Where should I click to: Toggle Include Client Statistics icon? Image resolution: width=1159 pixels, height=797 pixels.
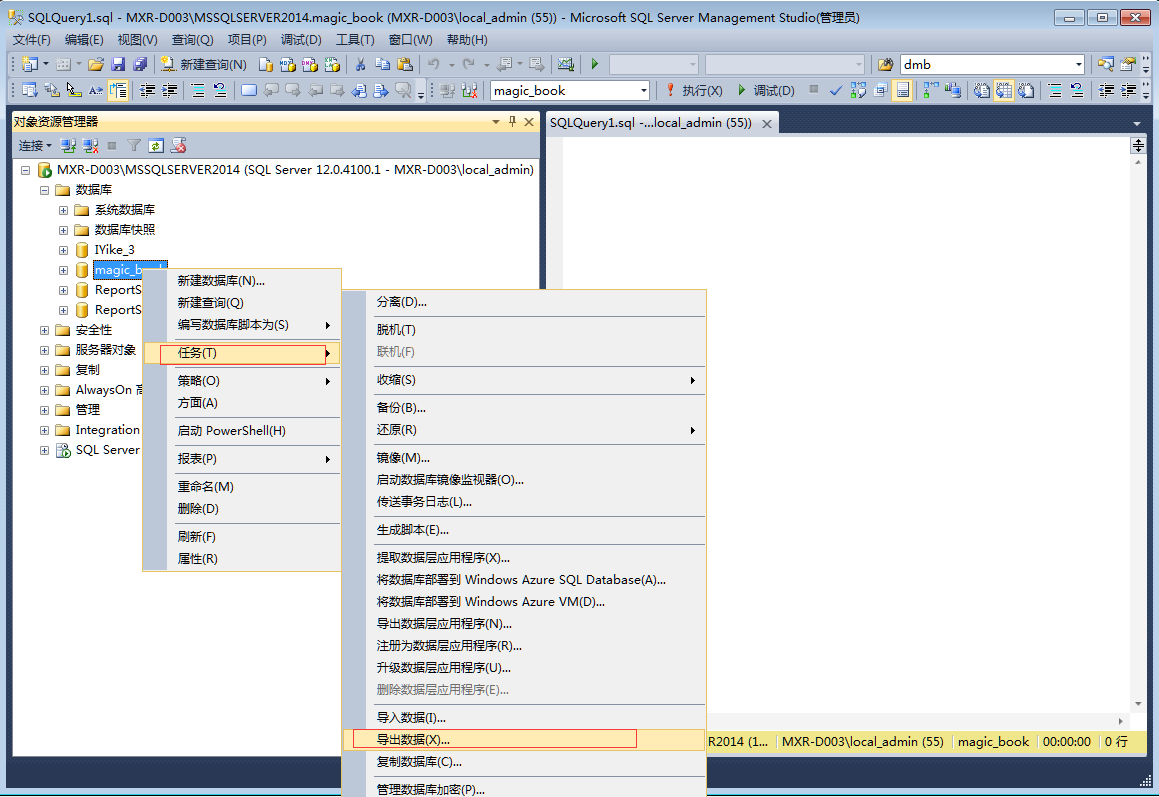(x=953, y=90)
